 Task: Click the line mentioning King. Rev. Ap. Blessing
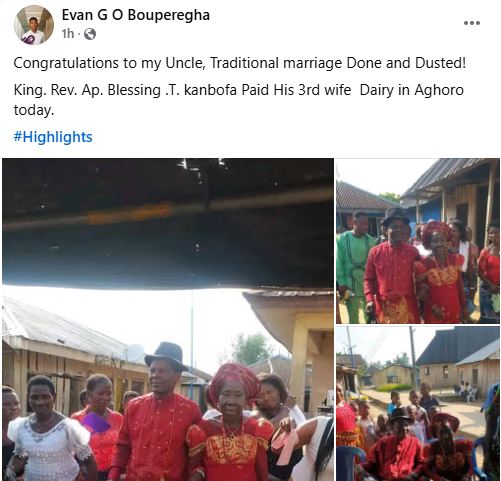click(239, 90)
